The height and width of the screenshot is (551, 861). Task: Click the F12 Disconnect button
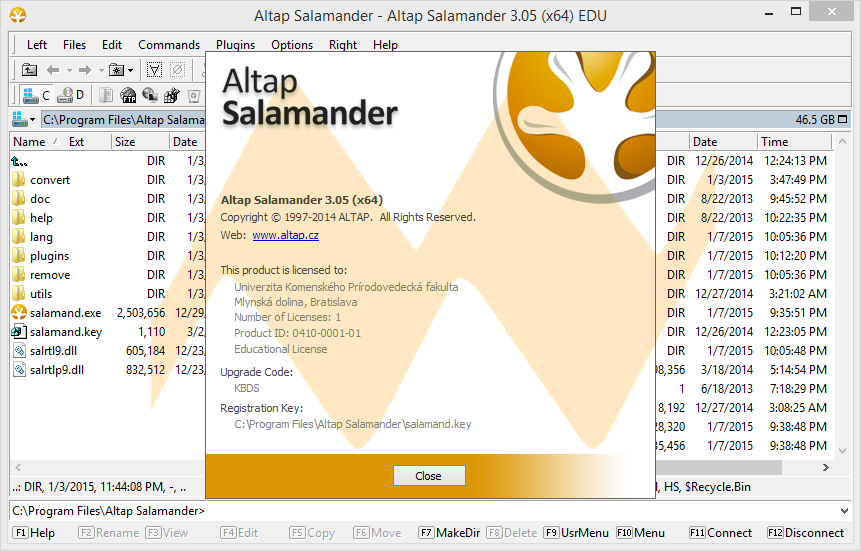click(806, 533)
